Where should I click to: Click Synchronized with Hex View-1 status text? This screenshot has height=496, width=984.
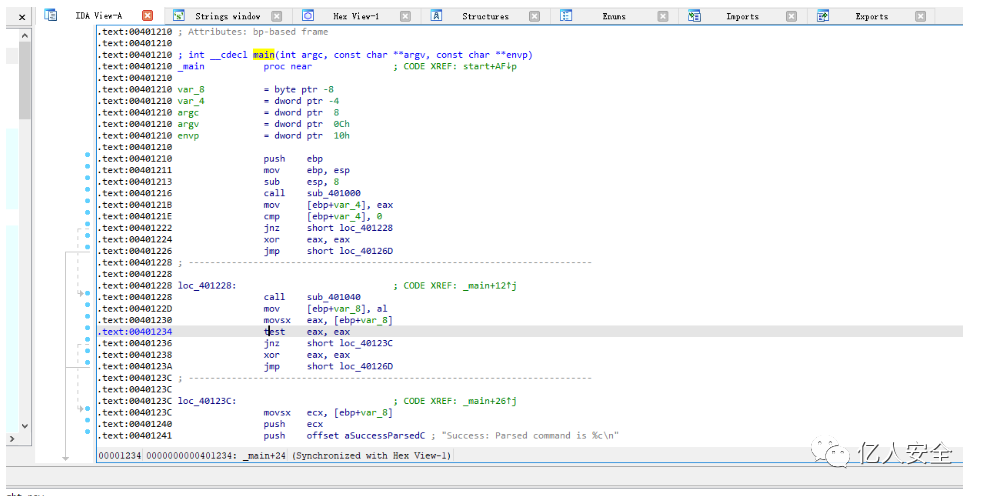[372, 456]
